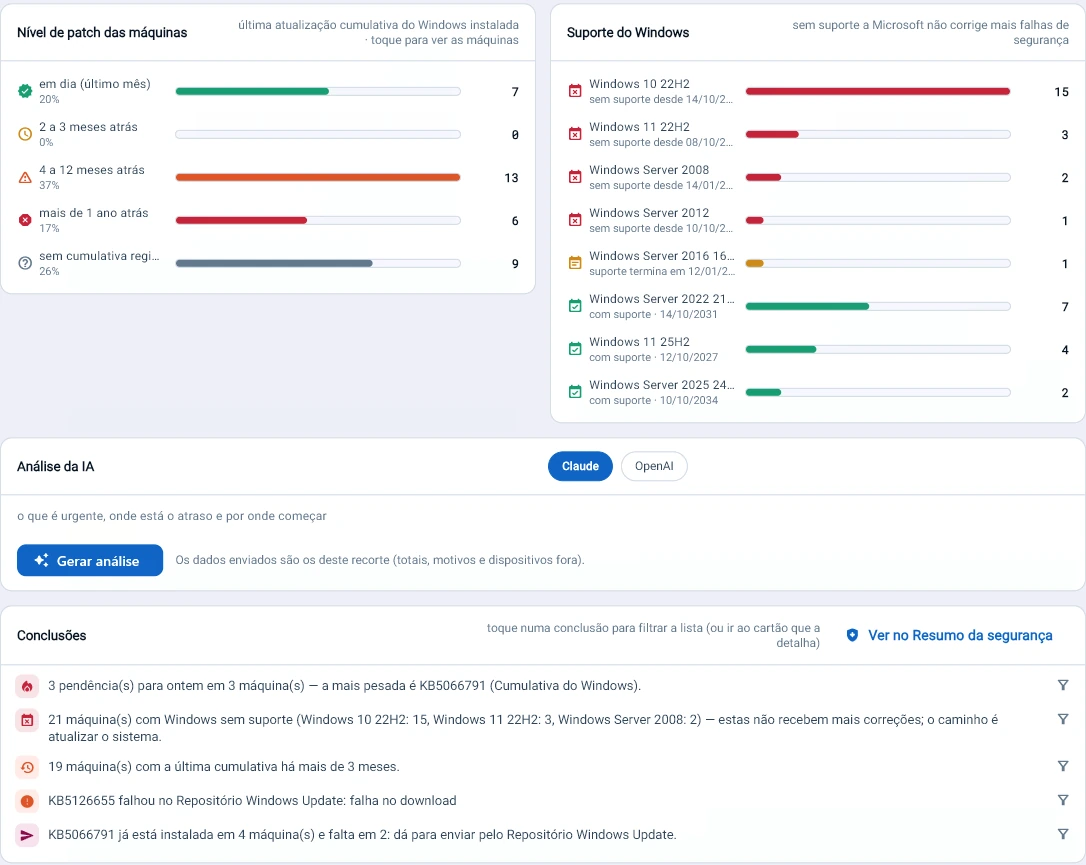Click the 'Suporte do Windows' card title
Screen dimensions: 1086x865
(x=627, y=33)
